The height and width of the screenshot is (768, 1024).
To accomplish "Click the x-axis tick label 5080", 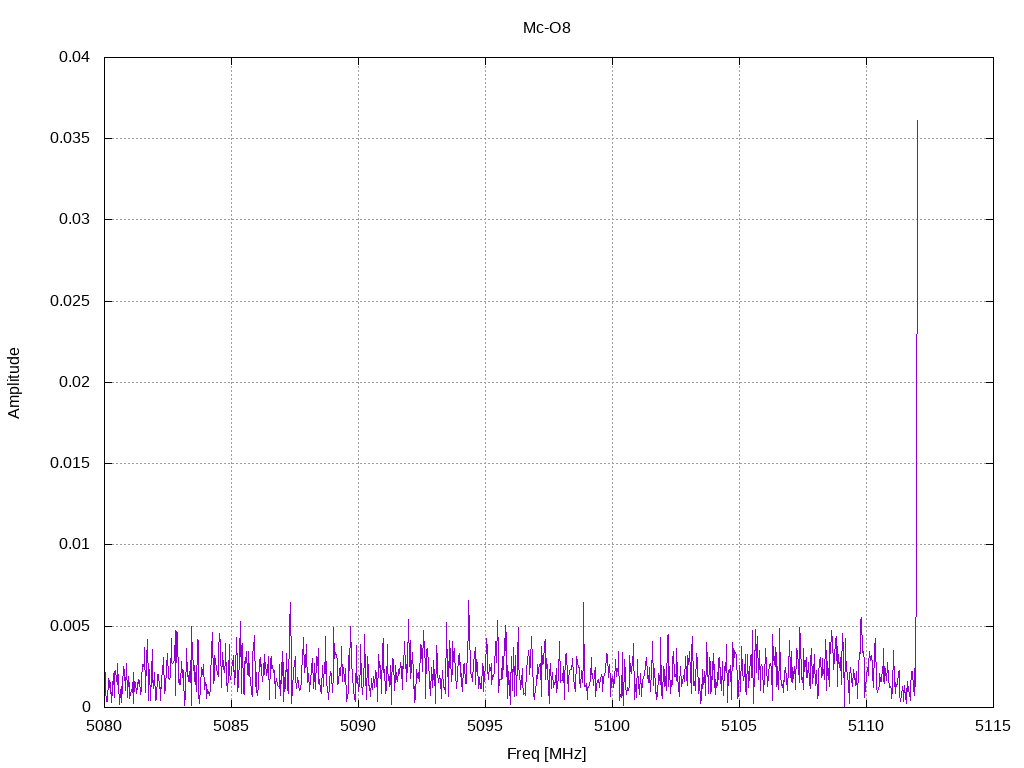I will pos(104,726).
